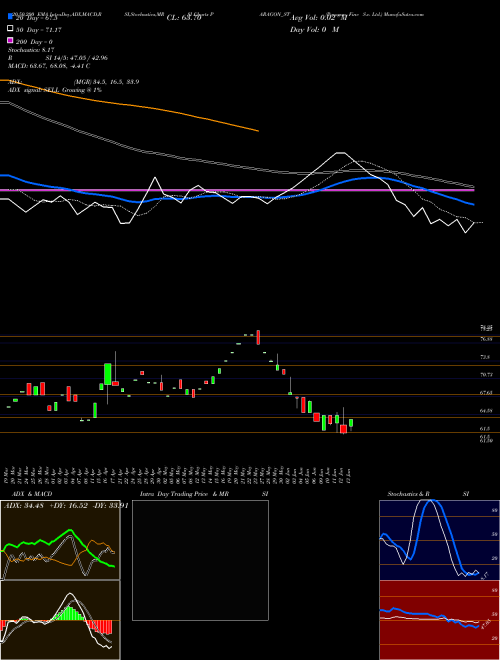Click the ADX chart panel with green line
The height and width of the screenshot is (660, 500).
click(x=60, y=540)
